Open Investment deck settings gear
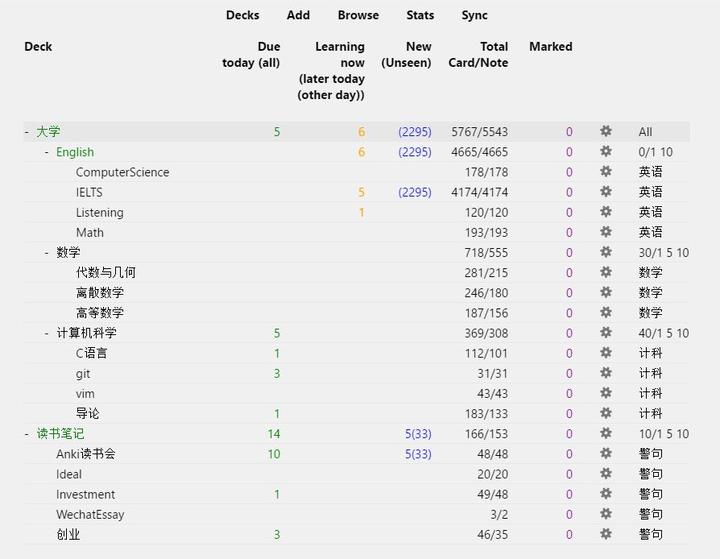The height and width of the screenshot is (559, 720). (x=605, y=494)
